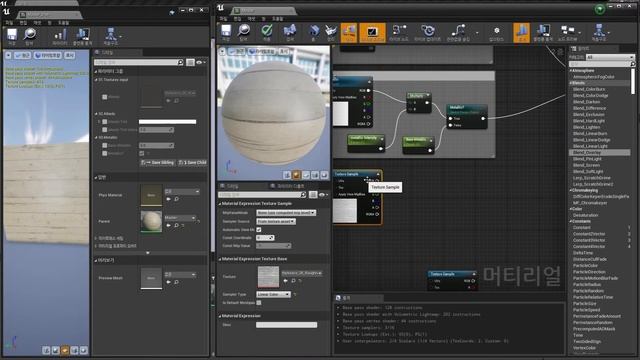Image resolution: width=640 pixels, height=360 pixels.
Task: Collapse Material Expression Texture Base section
Action: 220,259
